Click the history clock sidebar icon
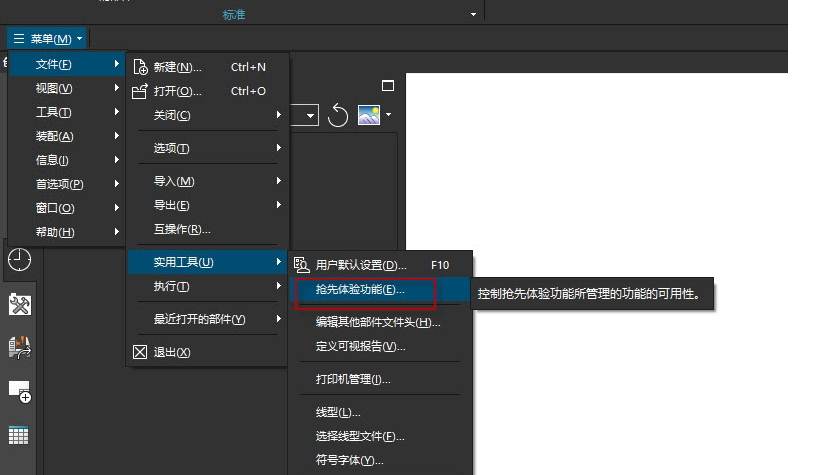Viewport: 817px width, 475px height. (19, 259)
